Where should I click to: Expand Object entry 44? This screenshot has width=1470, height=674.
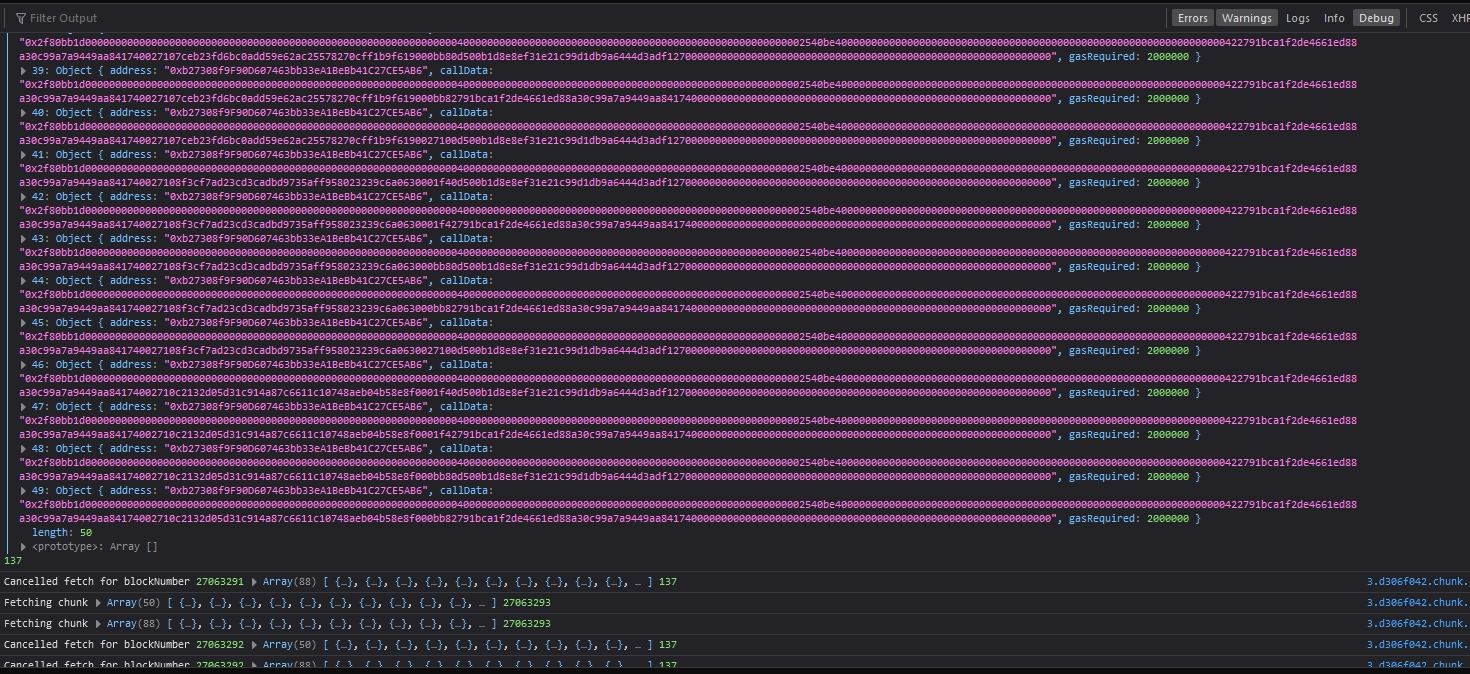[25, 281]
